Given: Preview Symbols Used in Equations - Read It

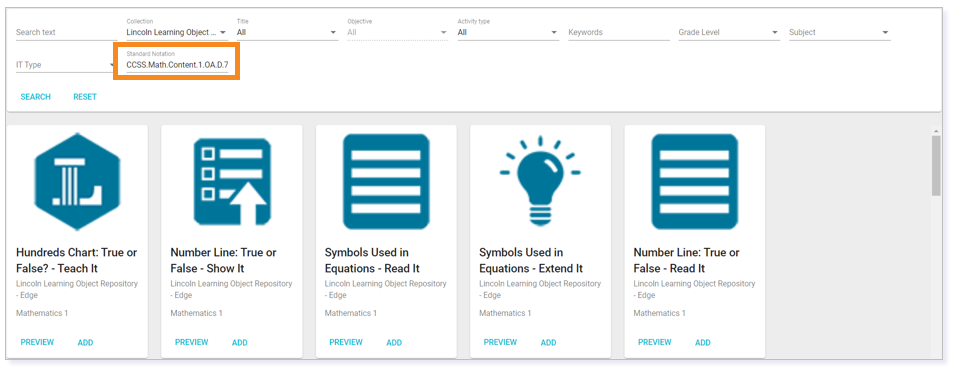Looking at the screenshot, I should [x=346, y=342].
